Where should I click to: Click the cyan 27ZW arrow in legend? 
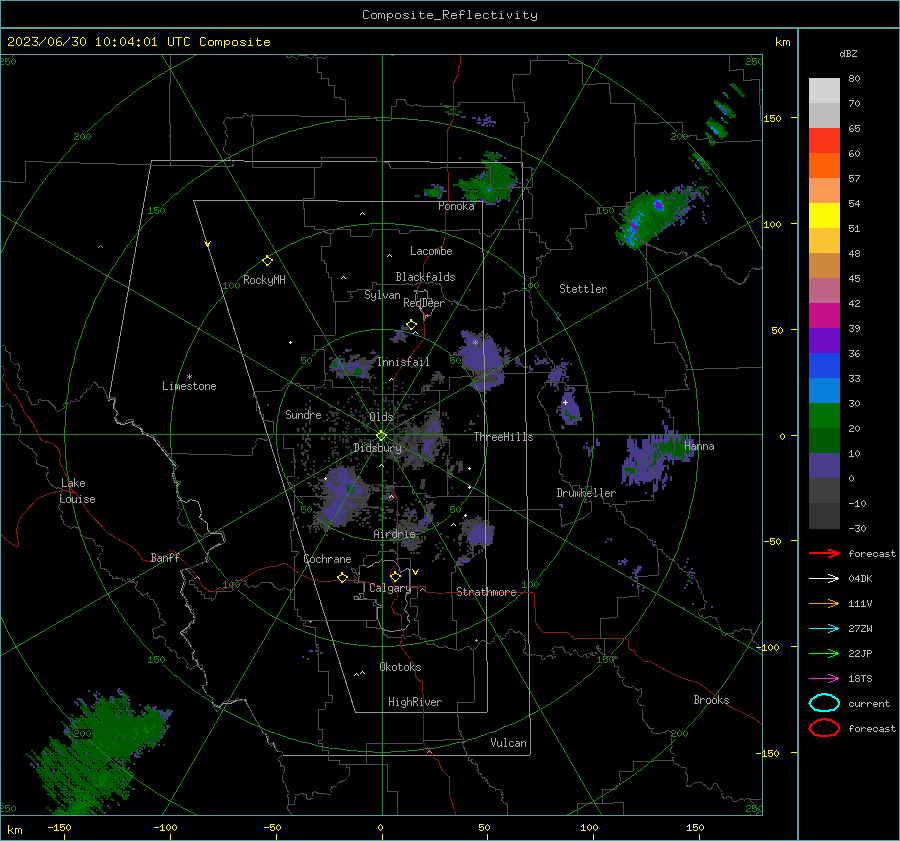click(824, 629)
